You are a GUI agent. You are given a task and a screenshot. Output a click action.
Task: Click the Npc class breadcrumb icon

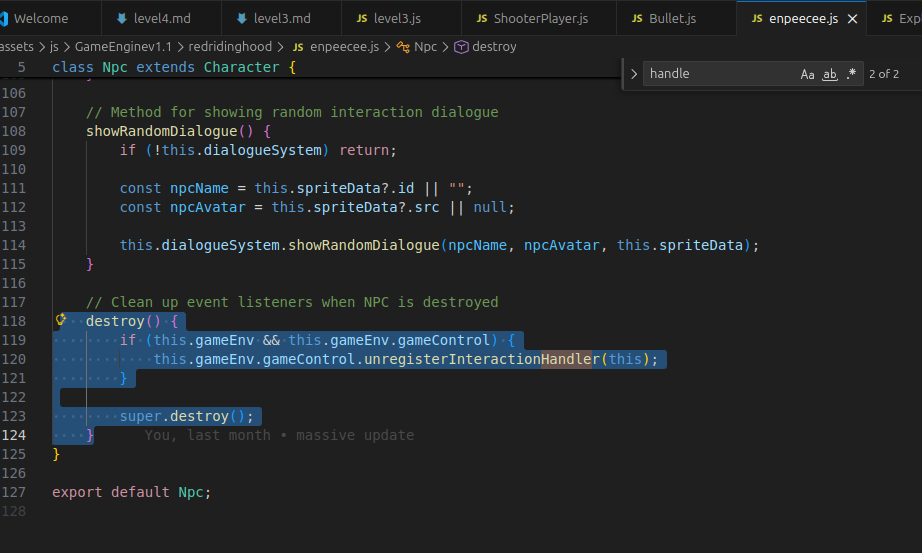tap(403, 47)
